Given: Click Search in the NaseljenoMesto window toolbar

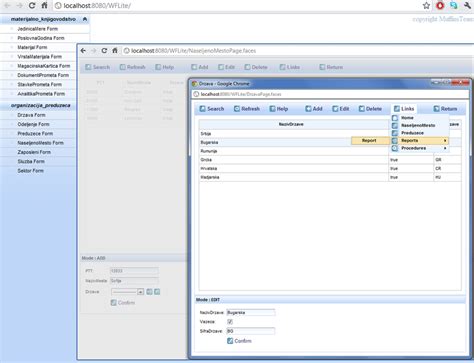Looking at the screenshot, I should pyautogui.click(x=98, y=67).
